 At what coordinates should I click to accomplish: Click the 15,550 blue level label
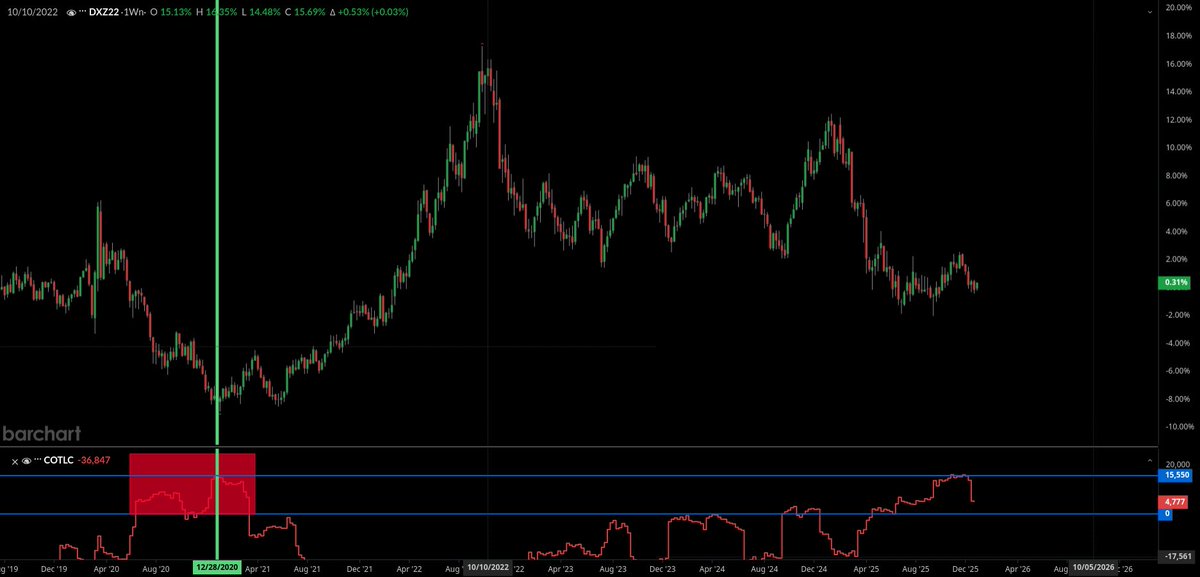(x=1175, y=476)
